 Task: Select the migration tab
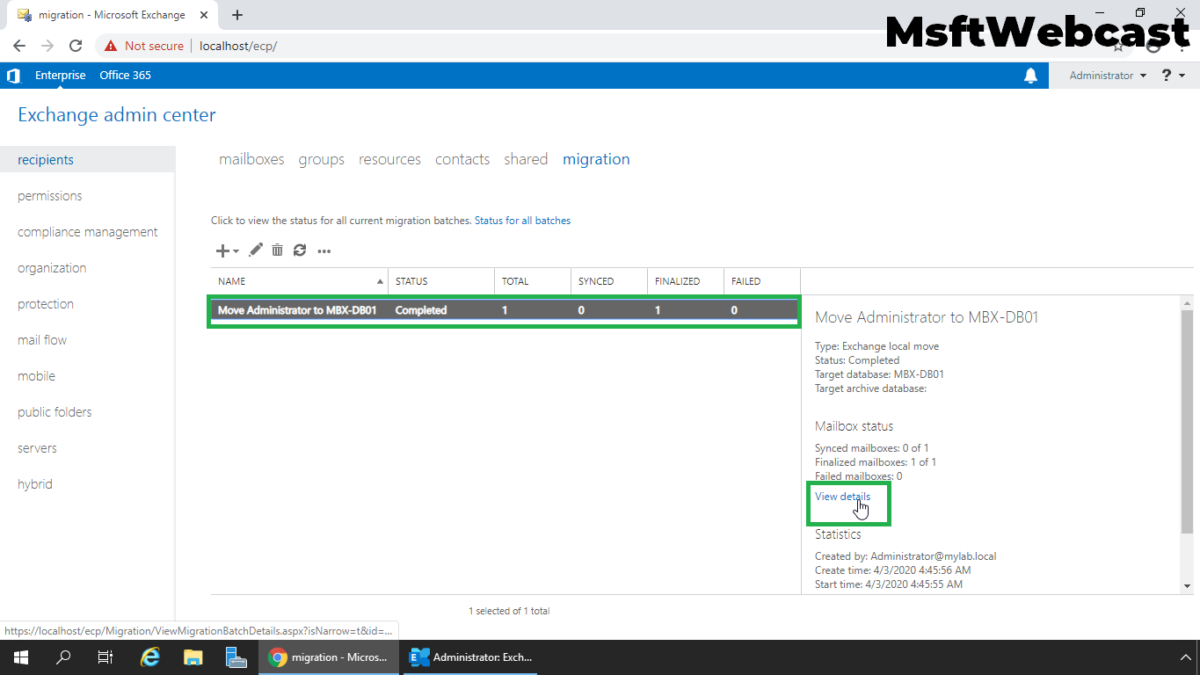pos(596,159)
